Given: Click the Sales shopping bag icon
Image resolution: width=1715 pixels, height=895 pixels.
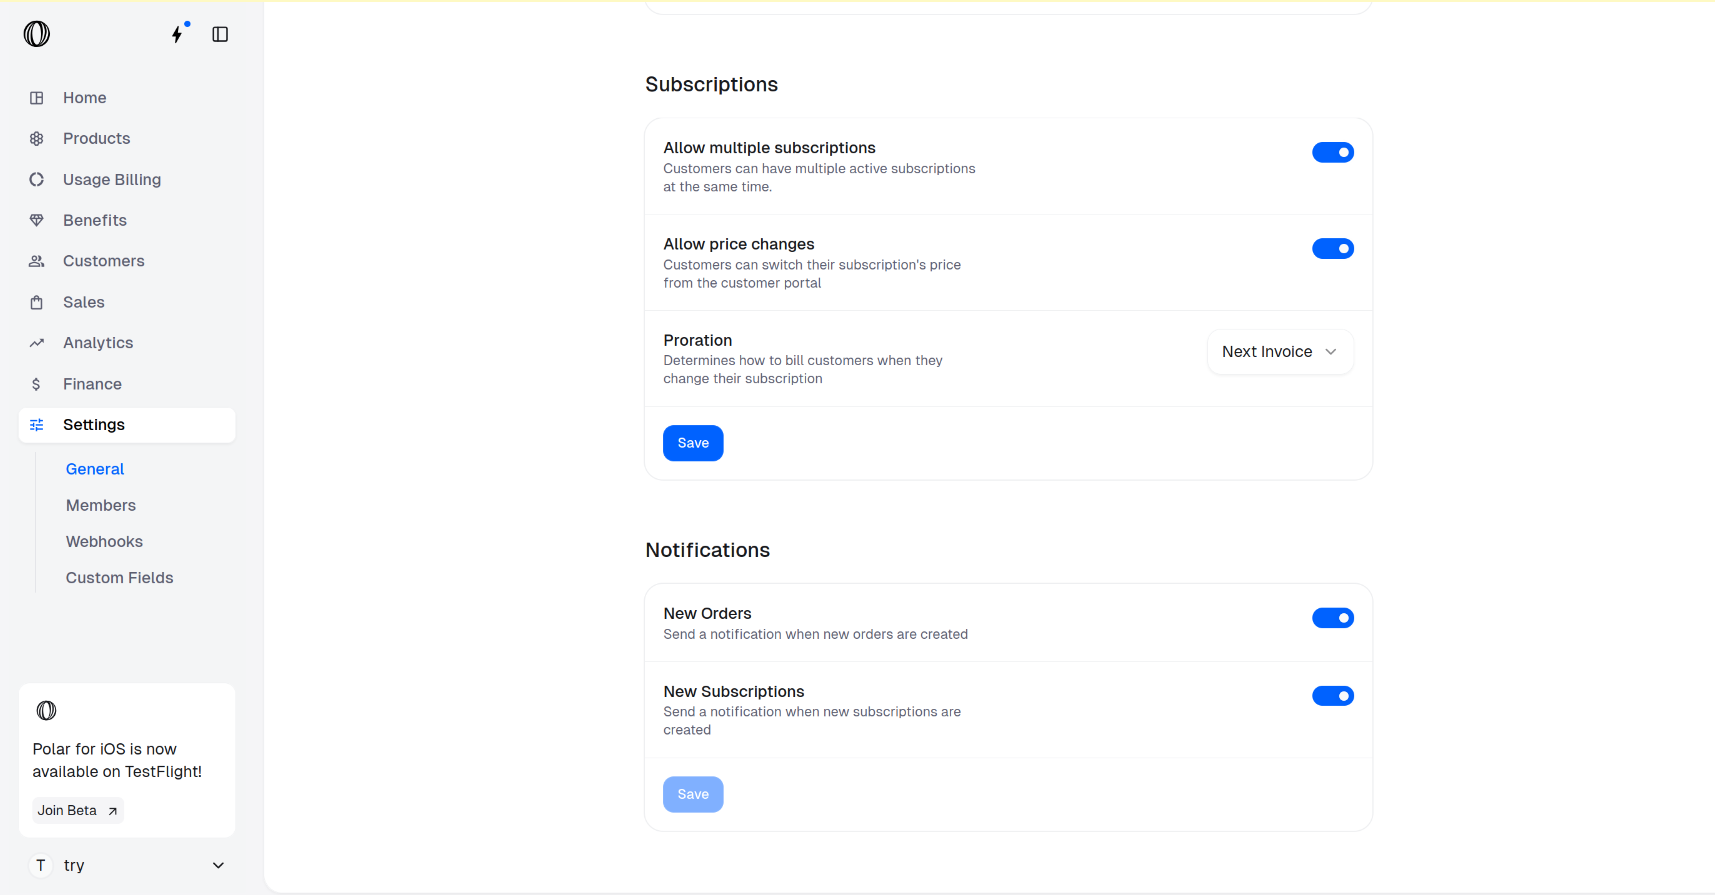Looking at the screenshot, I should pyautogui.click(x=37, y=302).
